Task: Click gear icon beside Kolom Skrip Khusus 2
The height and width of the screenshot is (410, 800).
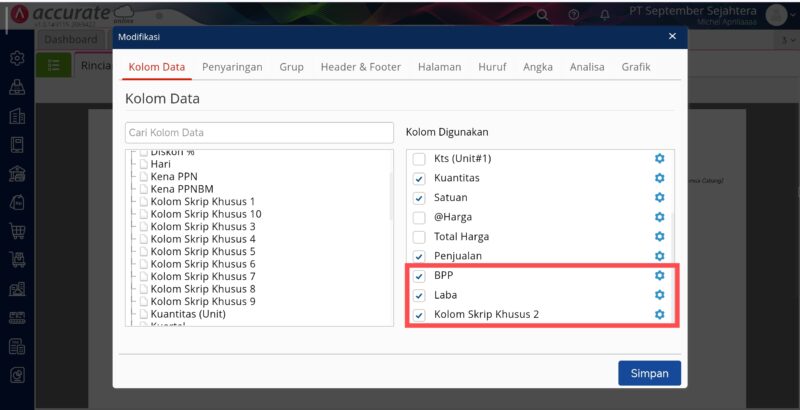Action: [x=659, y=314]
